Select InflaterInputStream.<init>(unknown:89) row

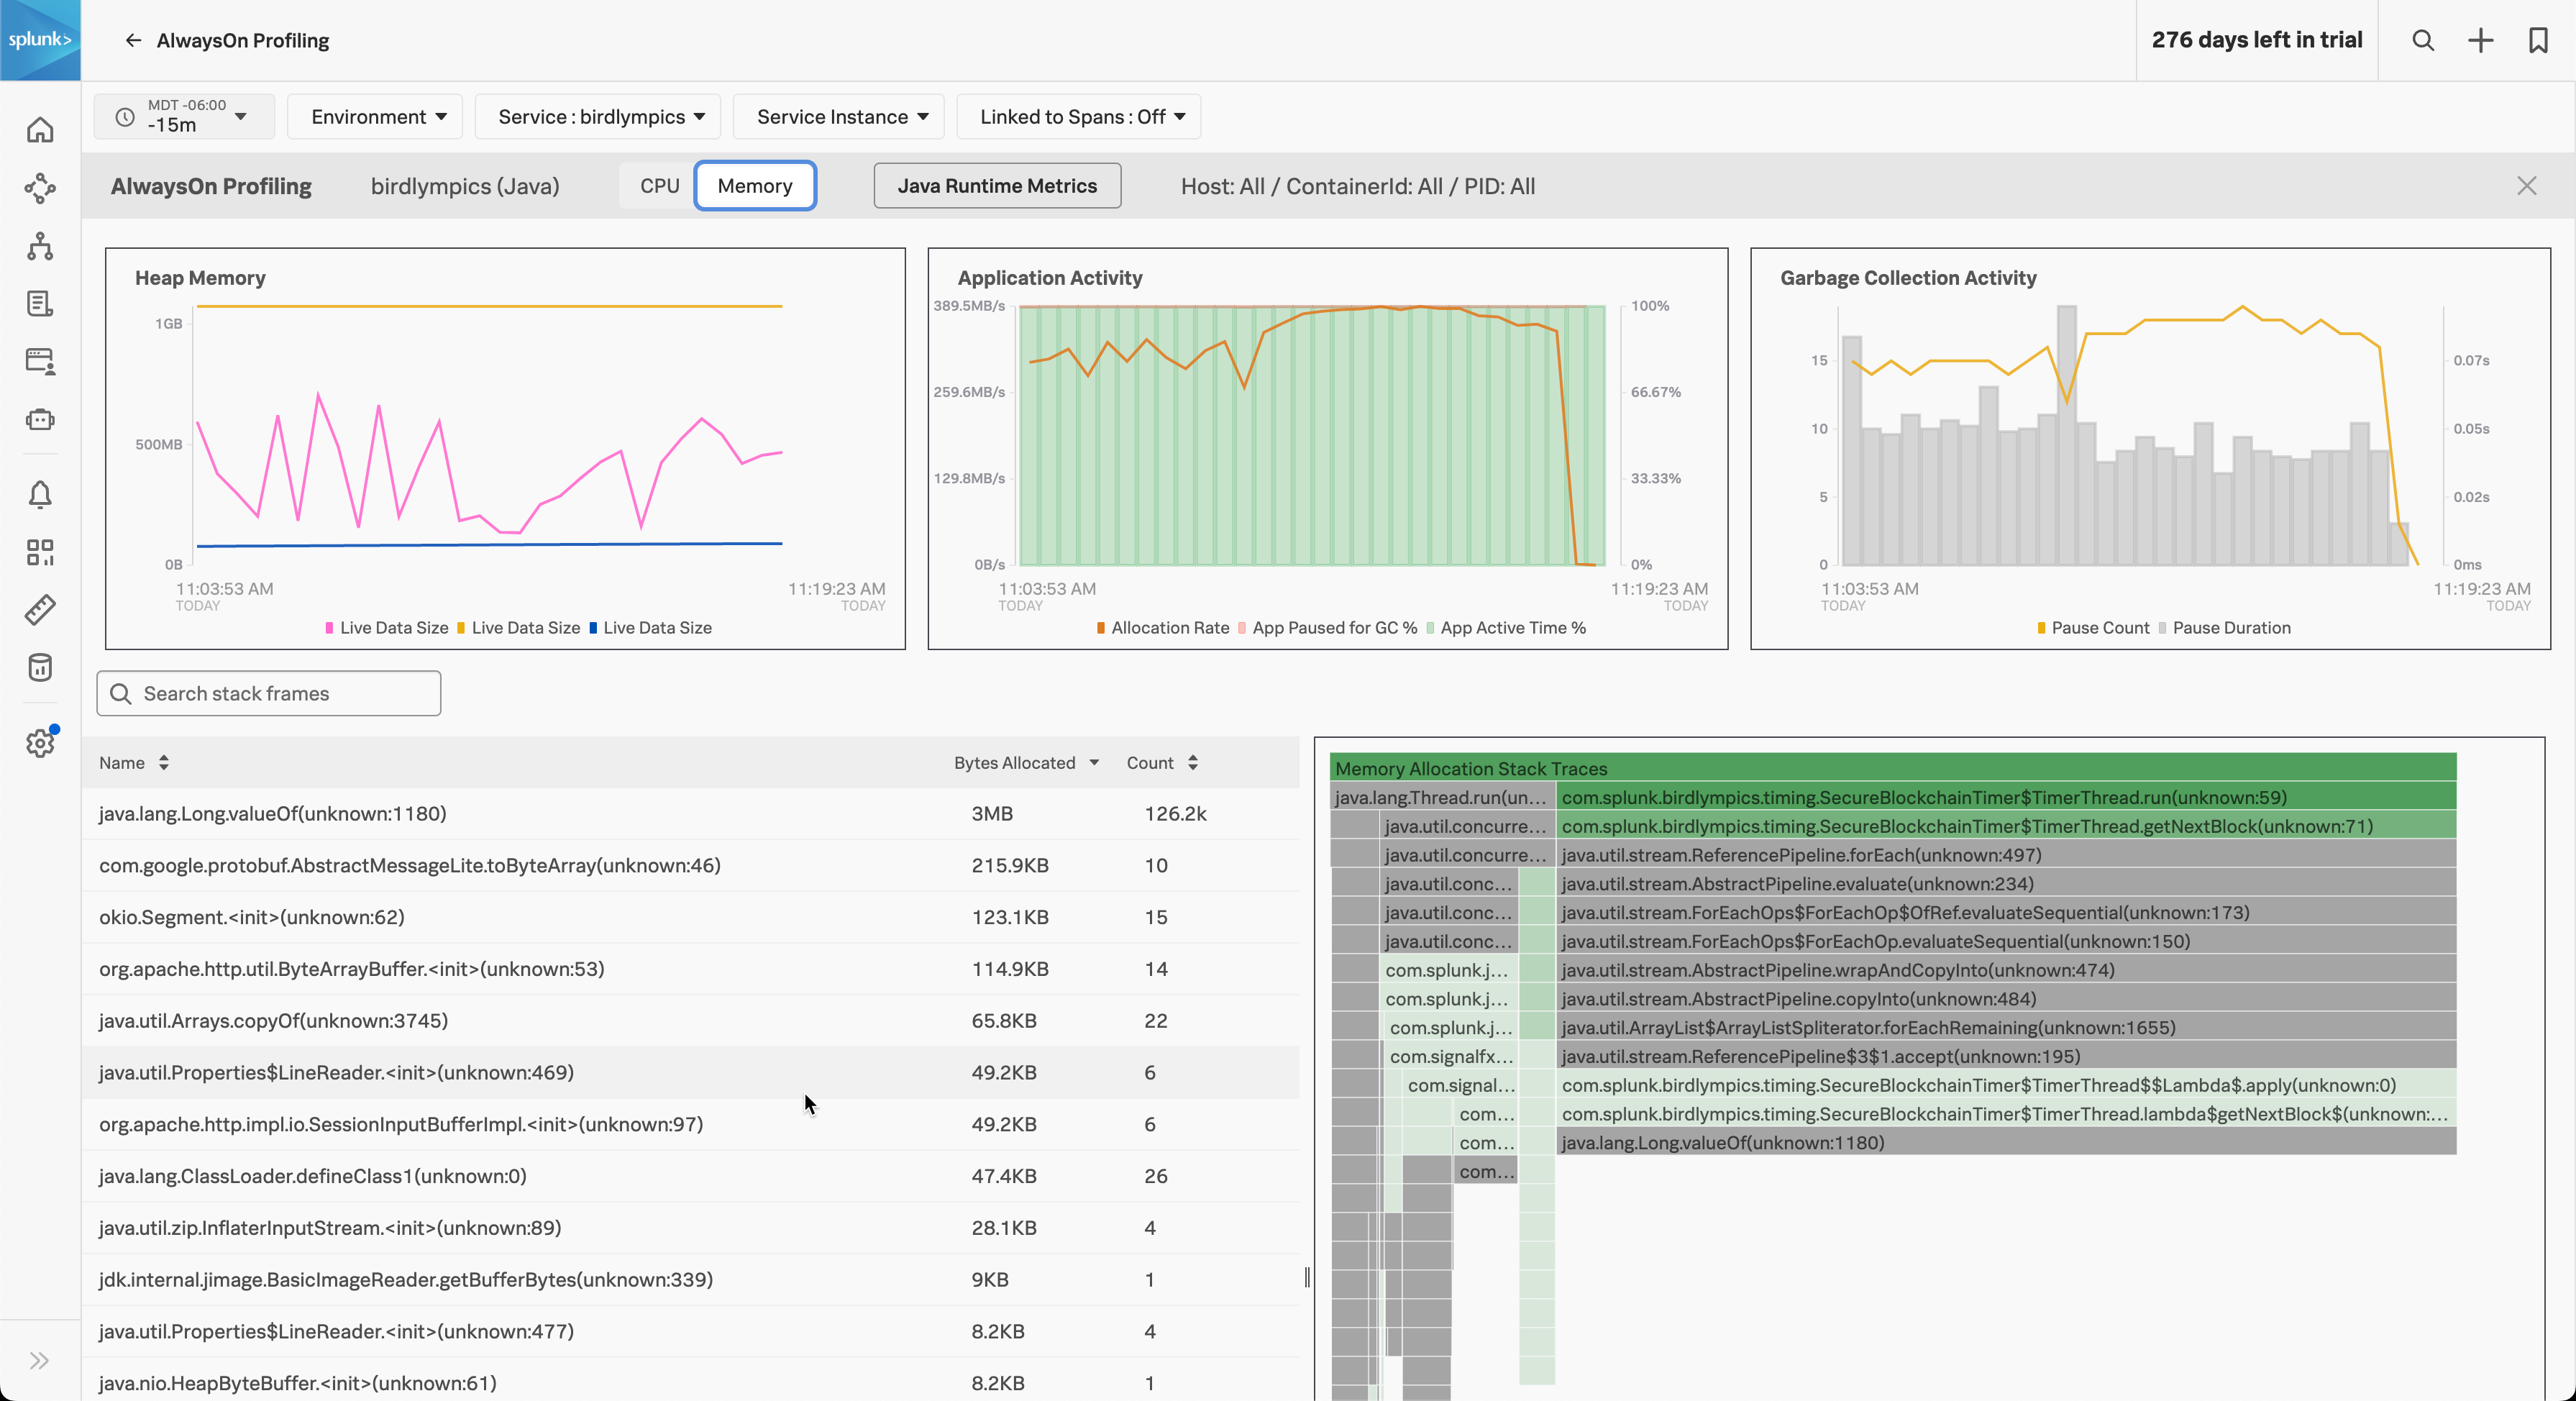[x=690, y=1228]
